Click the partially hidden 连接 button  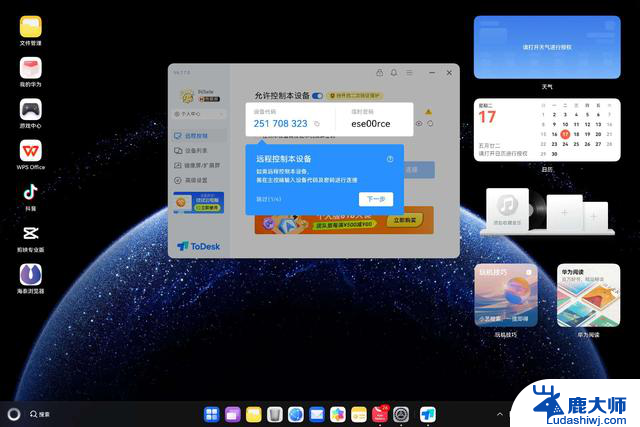[419, 169]
